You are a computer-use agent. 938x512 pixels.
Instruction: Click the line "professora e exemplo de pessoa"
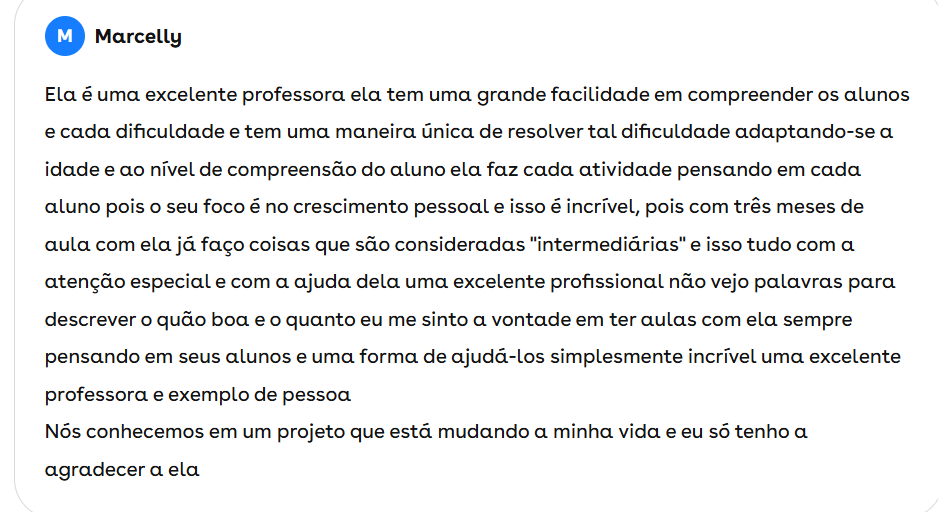197,395
